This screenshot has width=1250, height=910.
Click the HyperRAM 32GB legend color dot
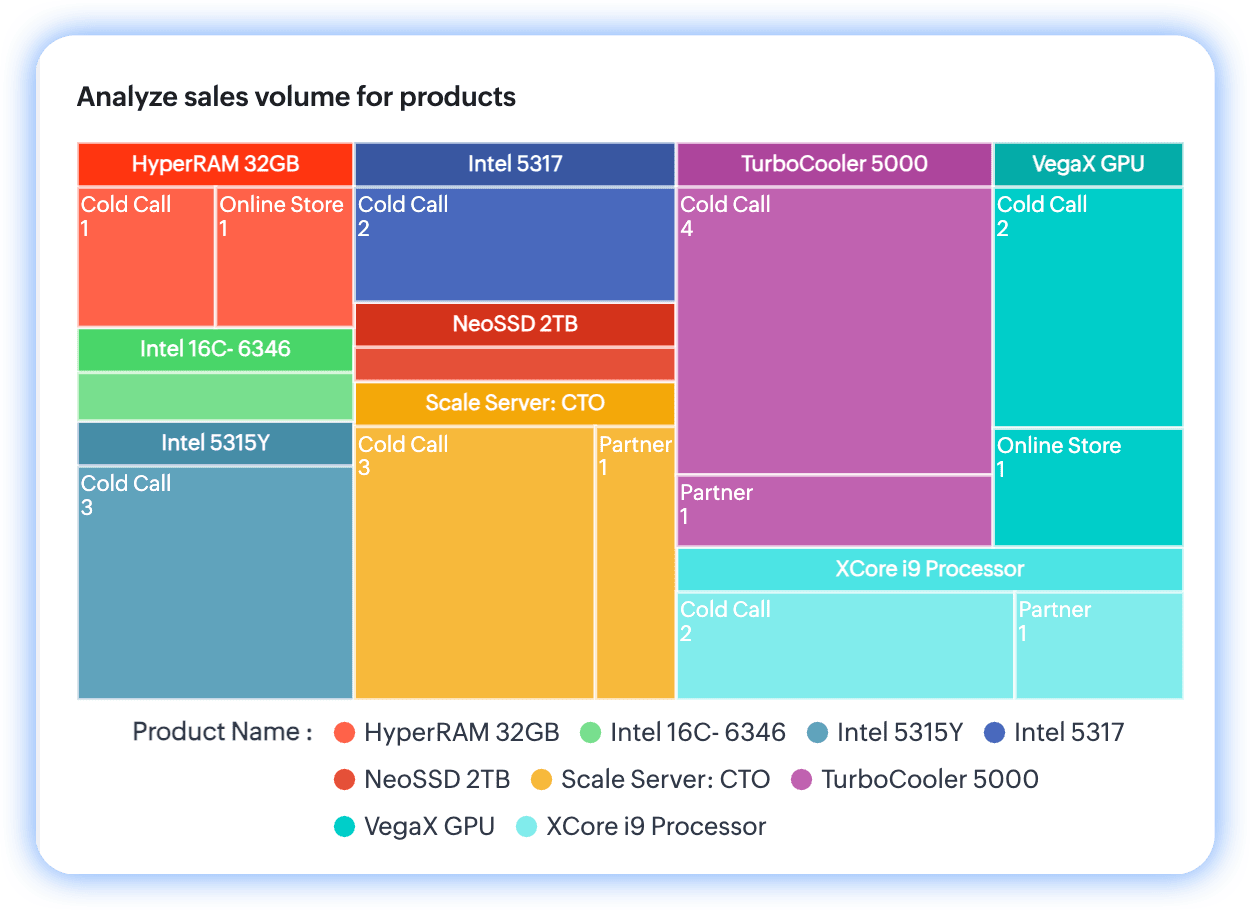point(344,733)
